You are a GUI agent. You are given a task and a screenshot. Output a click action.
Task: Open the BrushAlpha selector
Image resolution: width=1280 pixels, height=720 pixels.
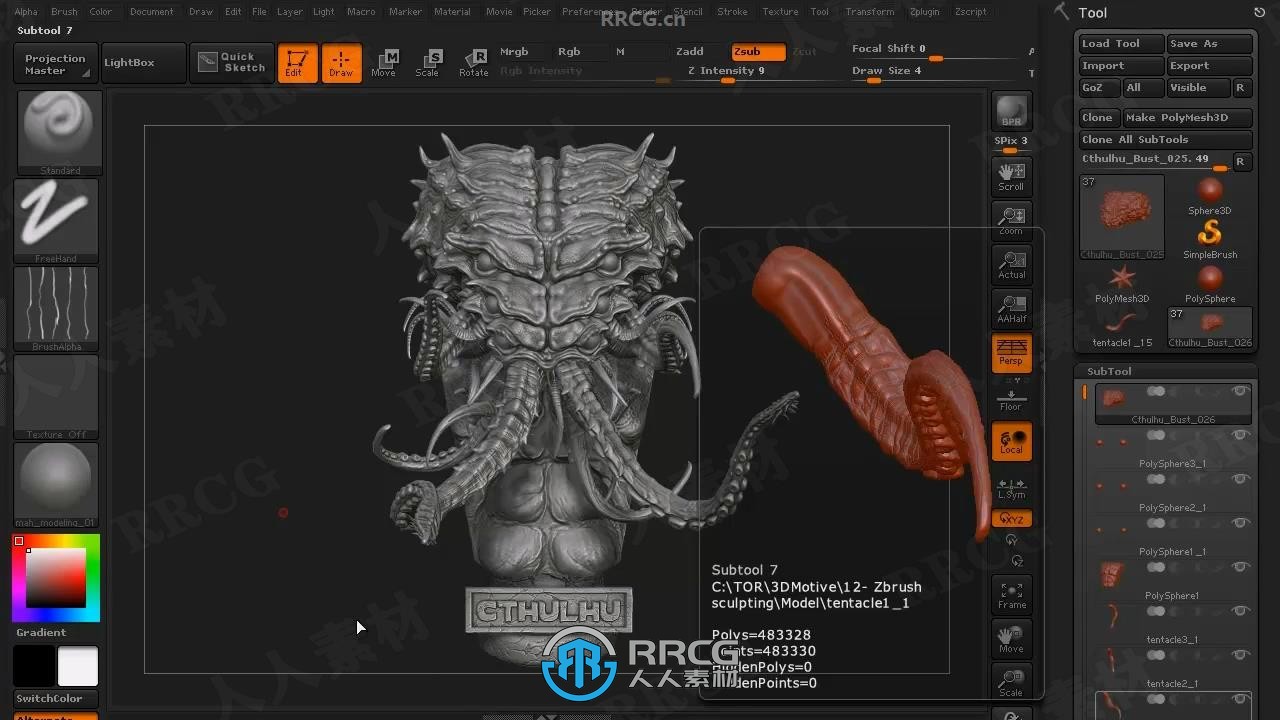(x=56, y=309)
